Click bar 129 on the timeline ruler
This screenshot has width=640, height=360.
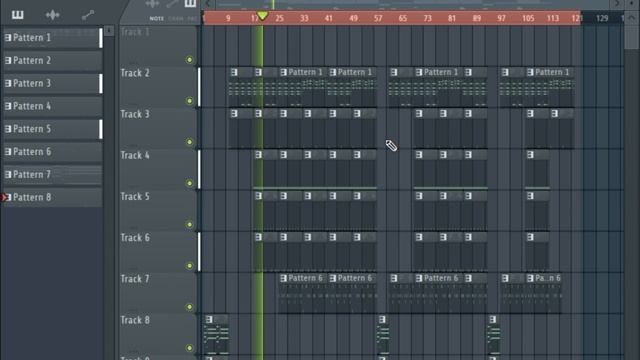point(602,18)
